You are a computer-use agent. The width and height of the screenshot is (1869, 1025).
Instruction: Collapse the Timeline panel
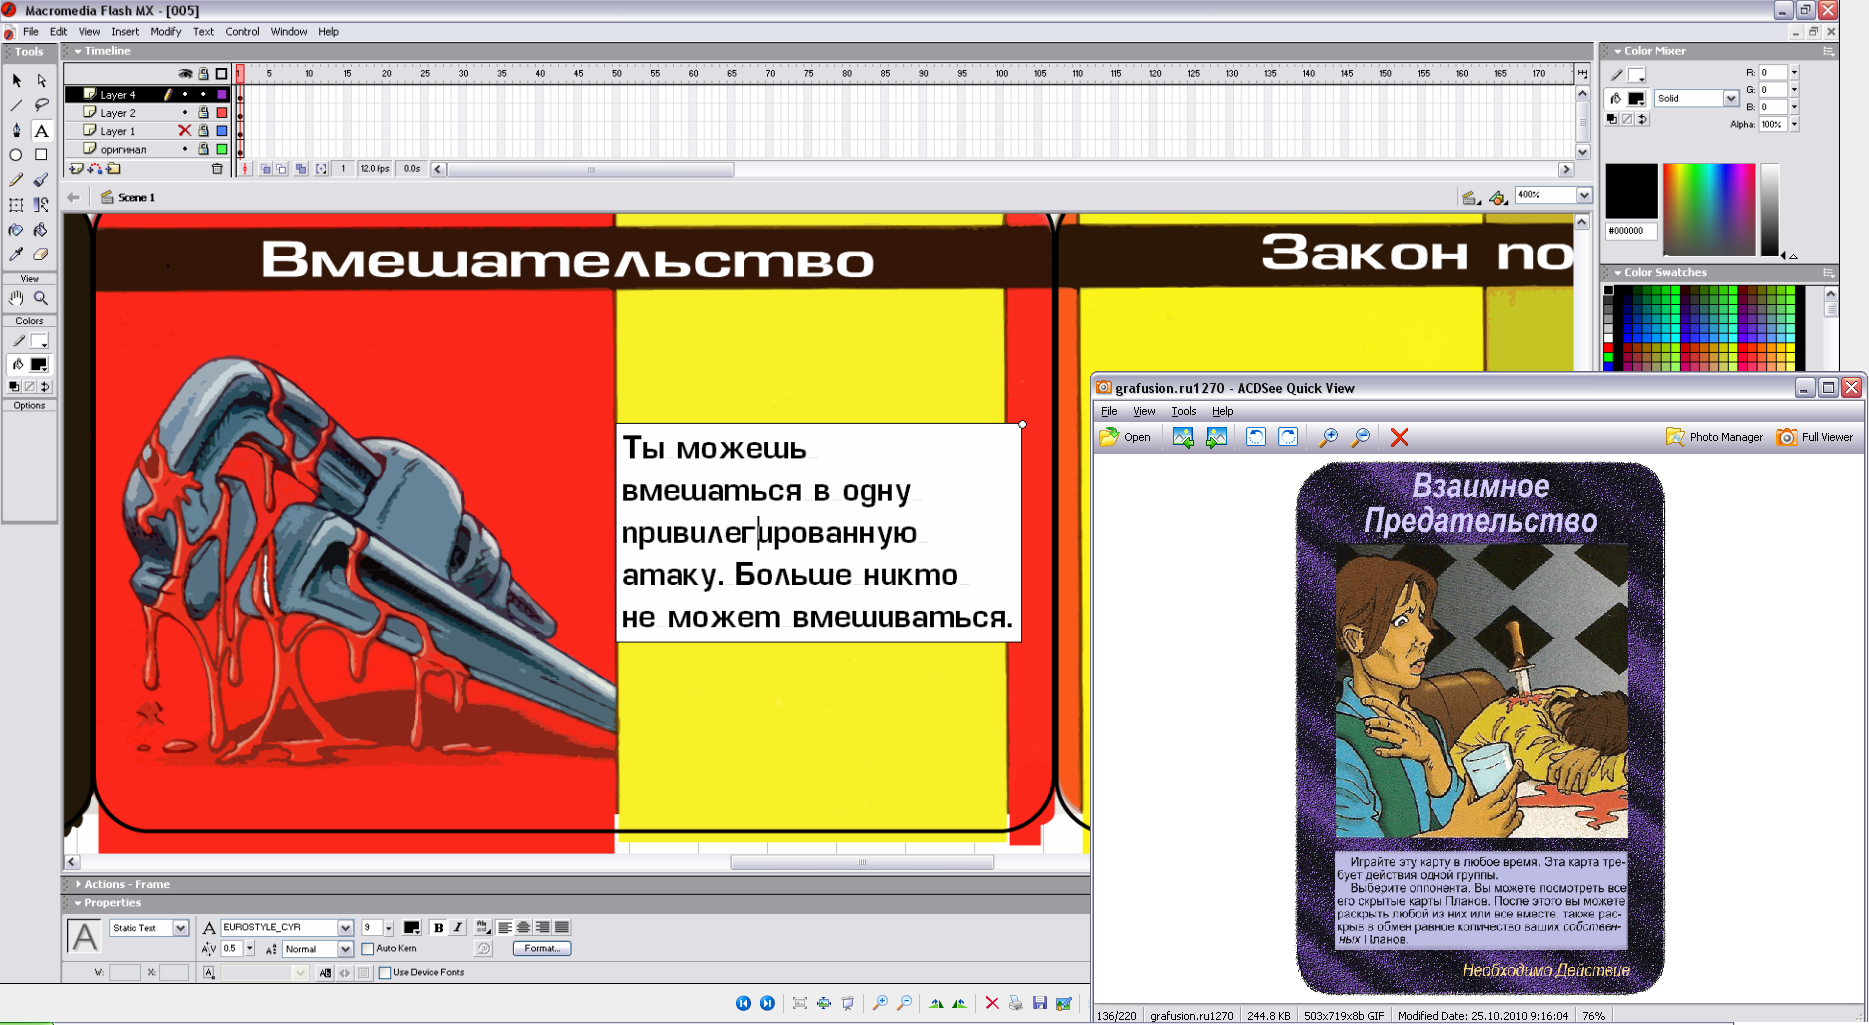tap(78, 51)
